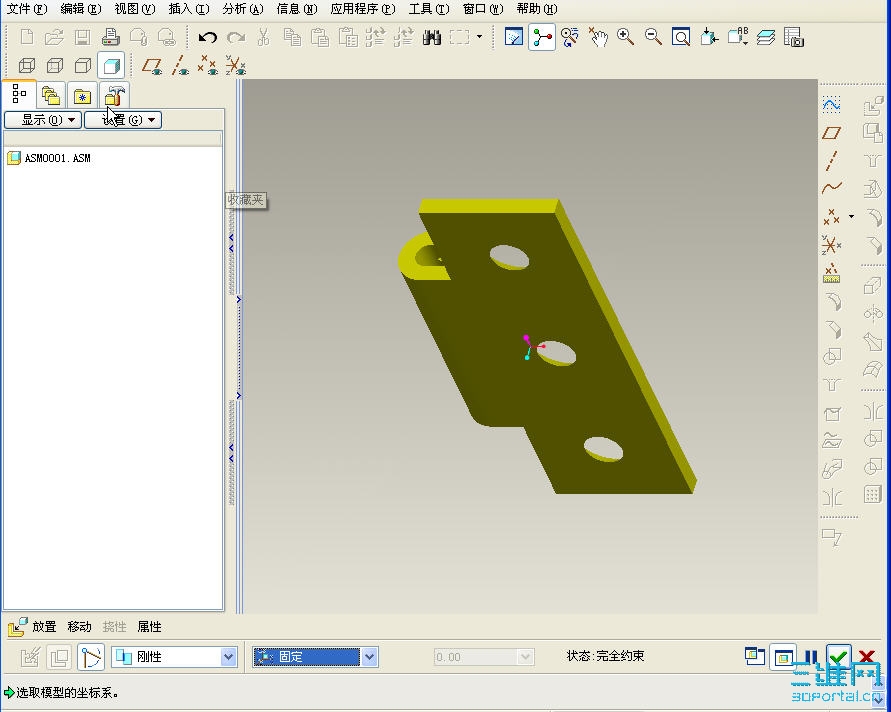Image resolution: width=891 pixels, height=712 pixels.
Task: Click the Undo arrow icon
Action: click(x=207, y=38)
